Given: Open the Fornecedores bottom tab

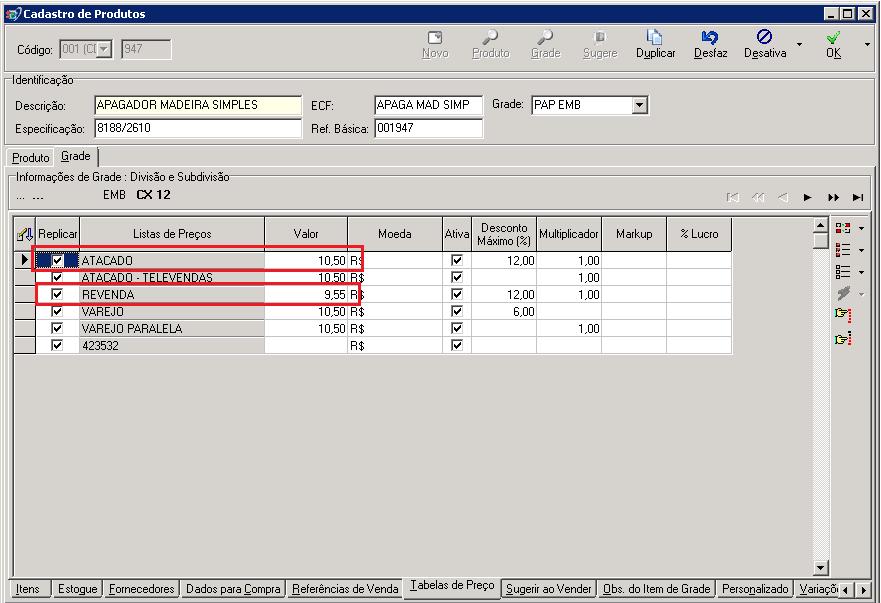Looking at the screenshot, I should [142, 589].
